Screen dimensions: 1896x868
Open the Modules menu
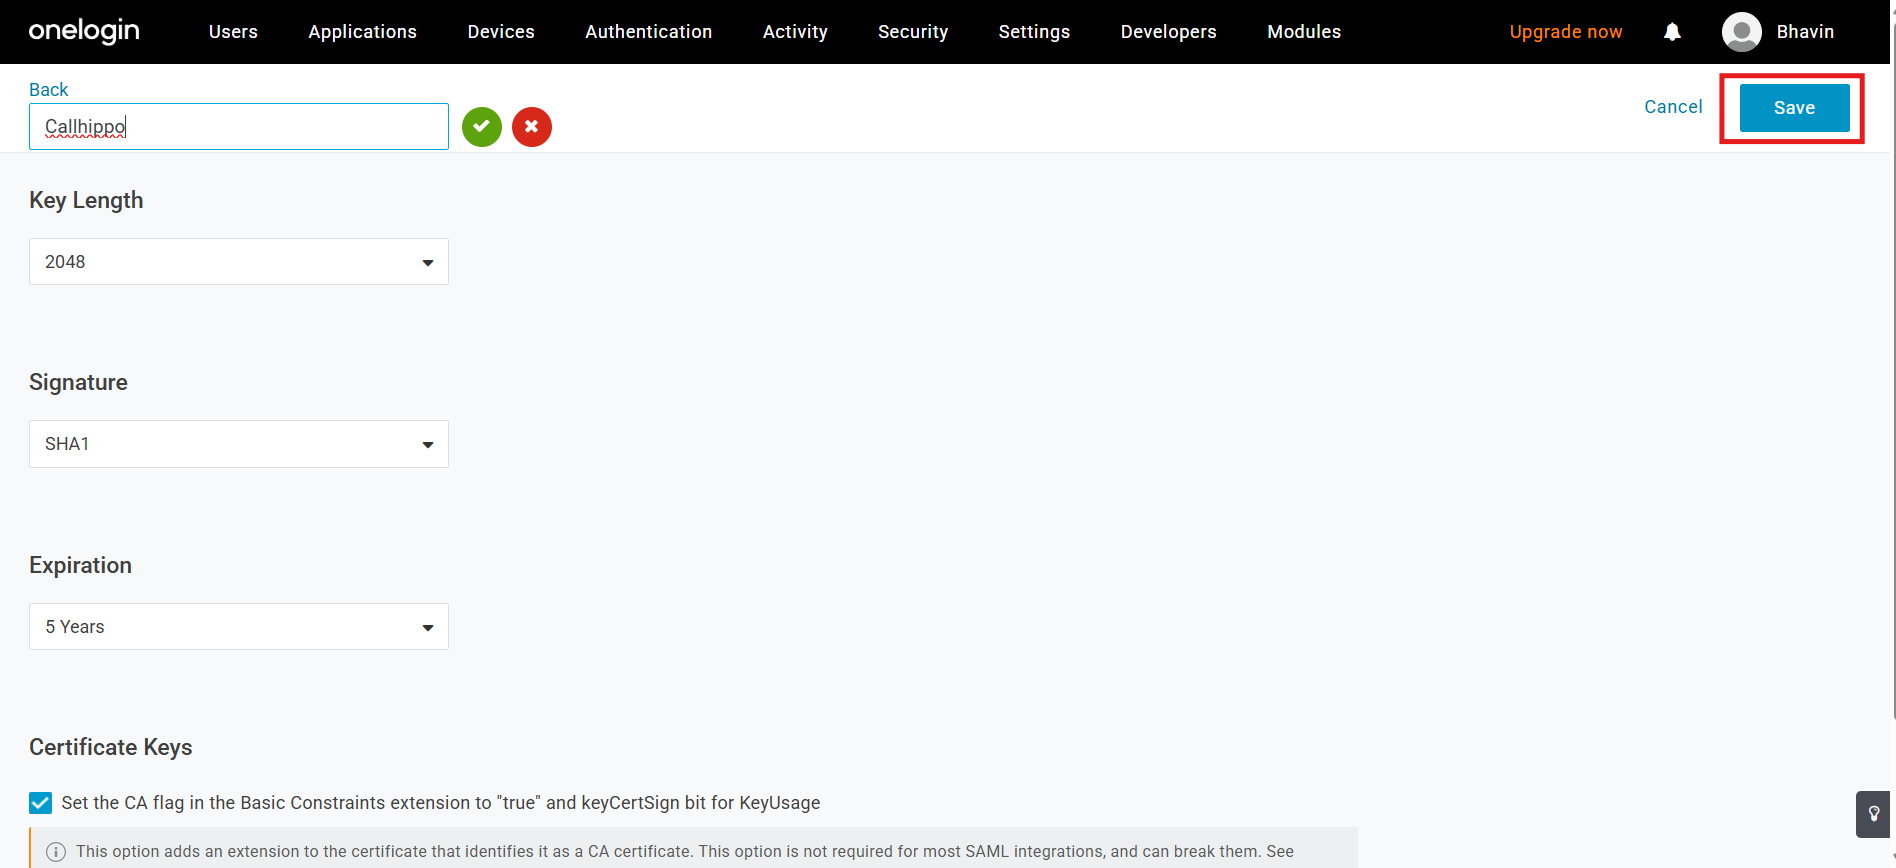1304,32
